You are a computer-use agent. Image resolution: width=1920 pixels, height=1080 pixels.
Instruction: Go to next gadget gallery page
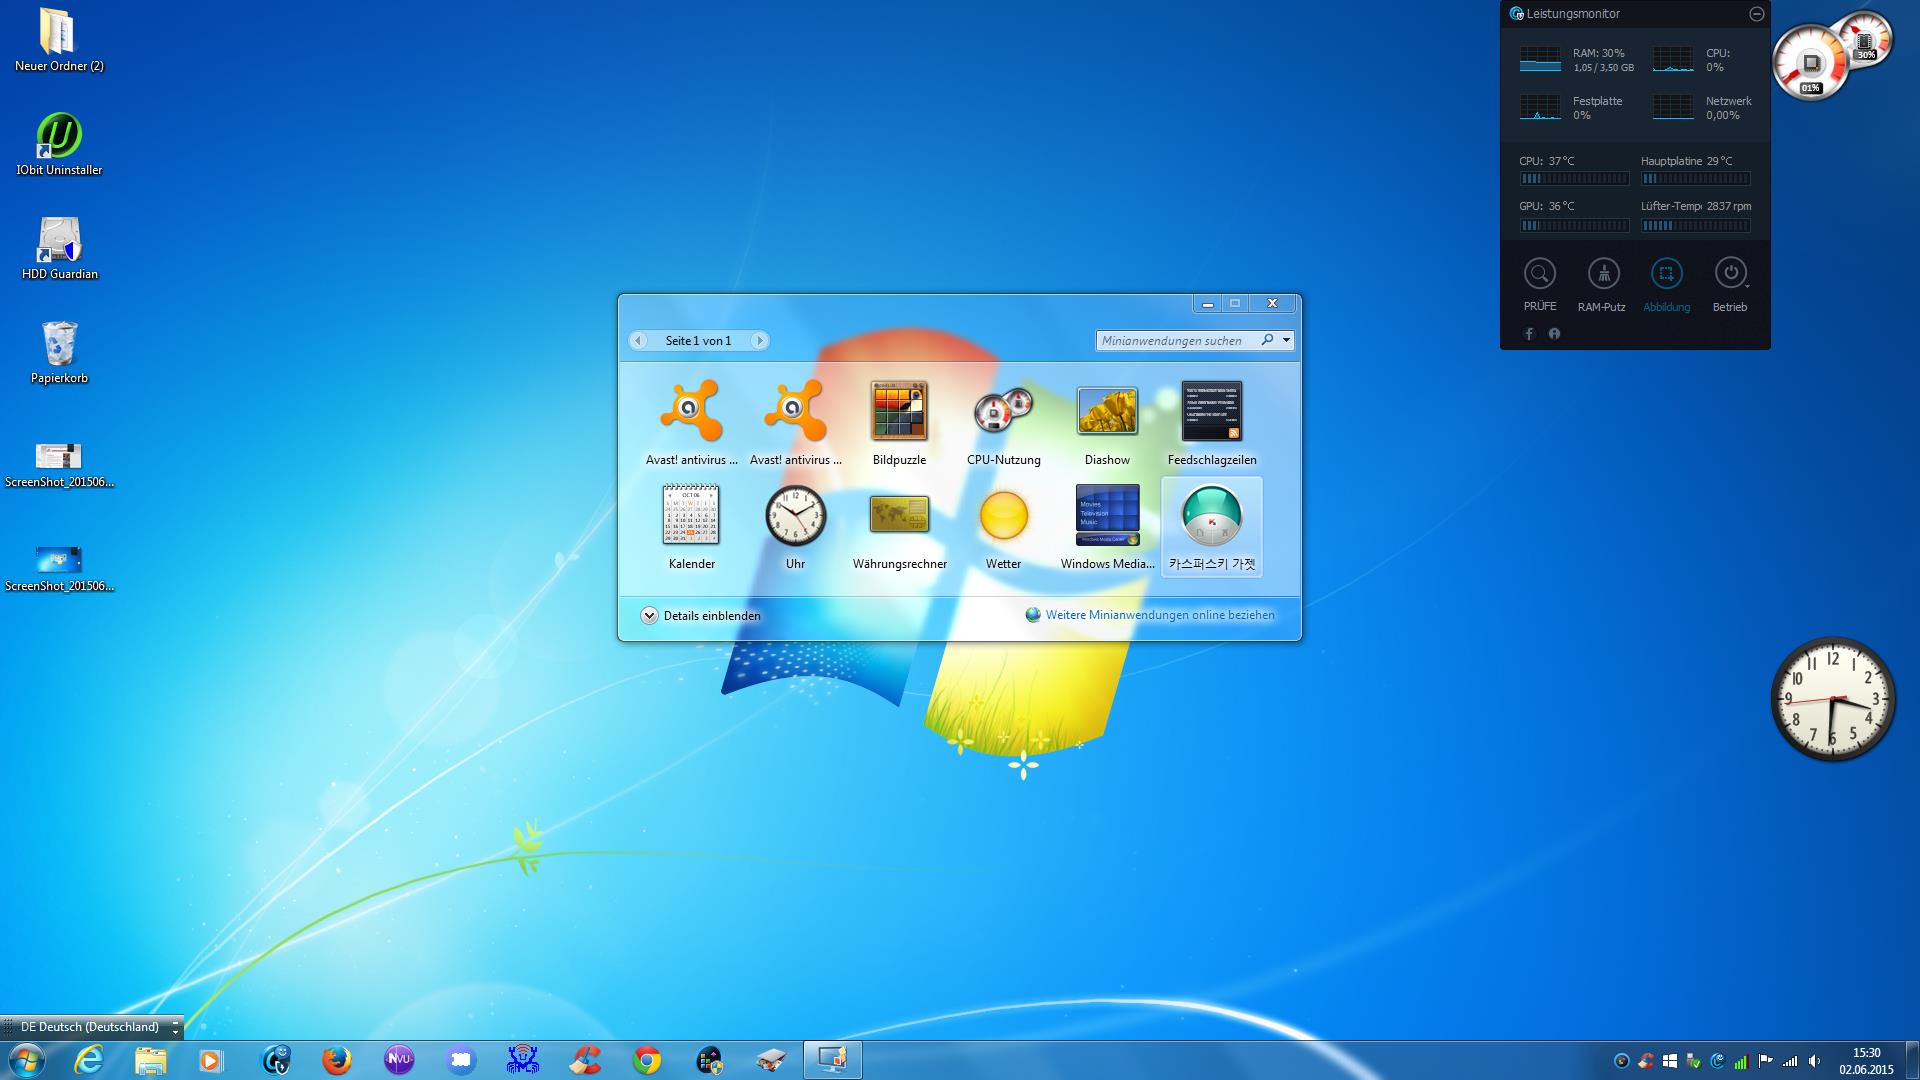point(759,341)
